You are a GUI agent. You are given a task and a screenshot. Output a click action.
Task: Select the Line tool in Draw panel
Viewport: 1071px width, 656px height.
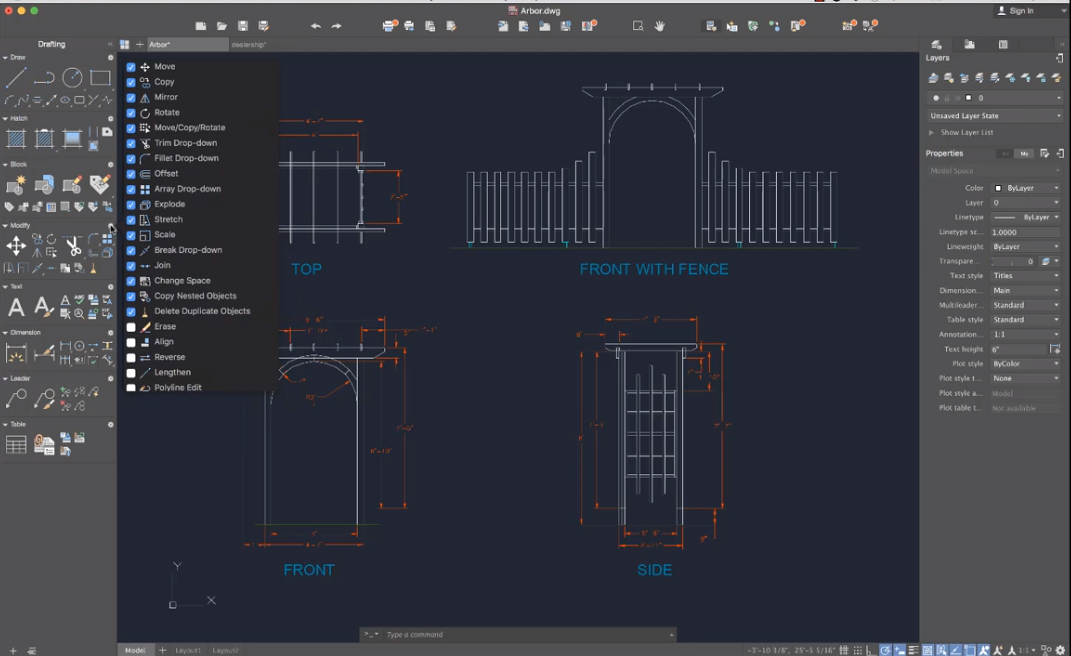coord(16,77)
